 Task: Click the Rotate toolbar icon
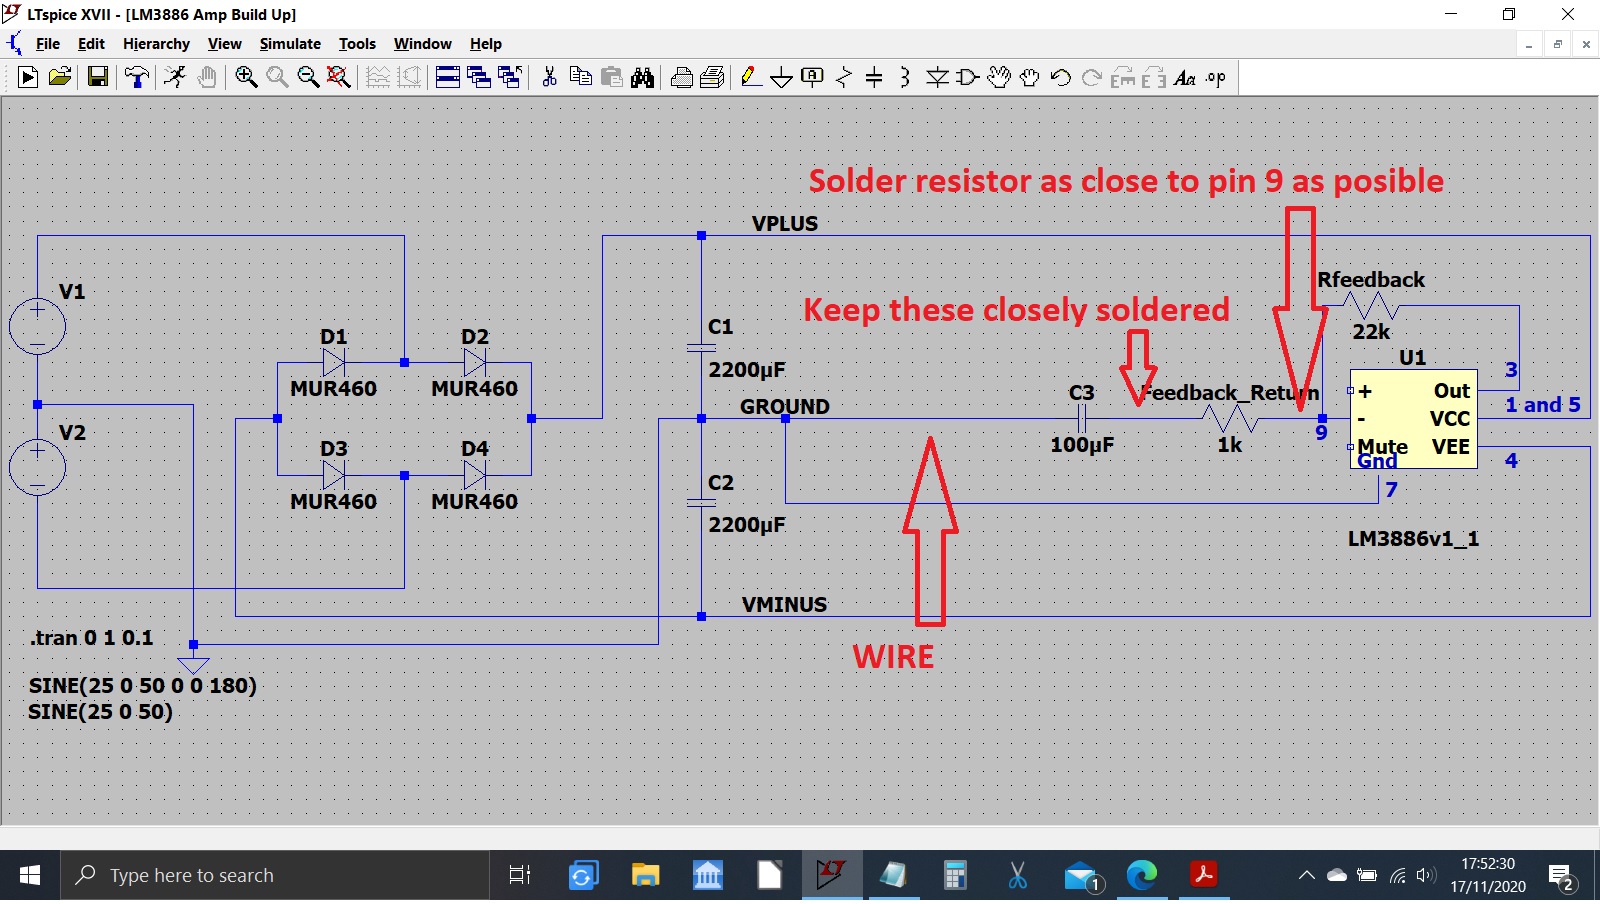1123,77
